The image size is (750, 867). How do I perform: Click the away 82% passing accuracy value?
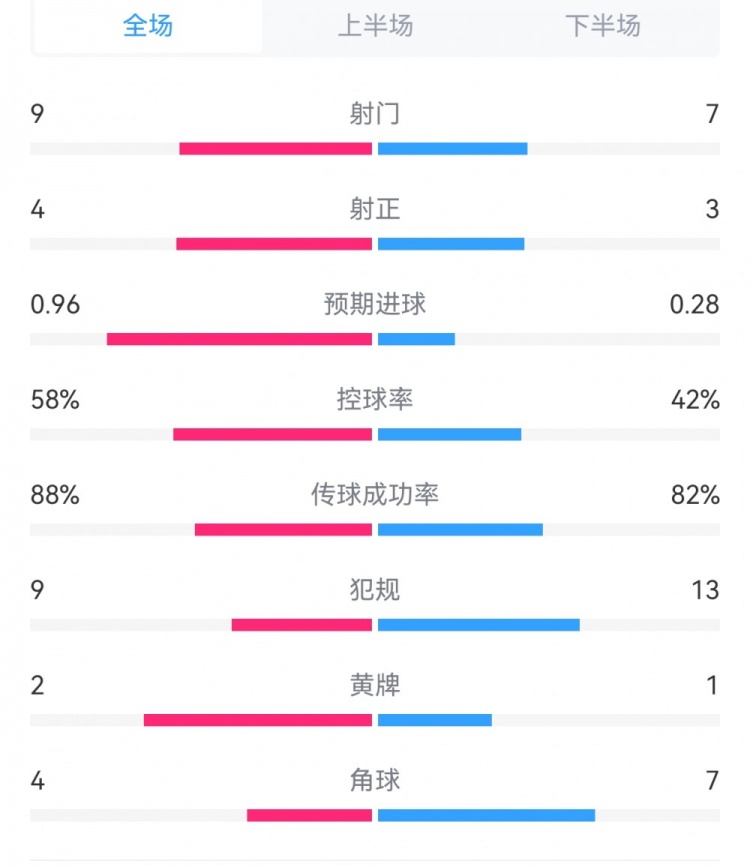(697, 494)
